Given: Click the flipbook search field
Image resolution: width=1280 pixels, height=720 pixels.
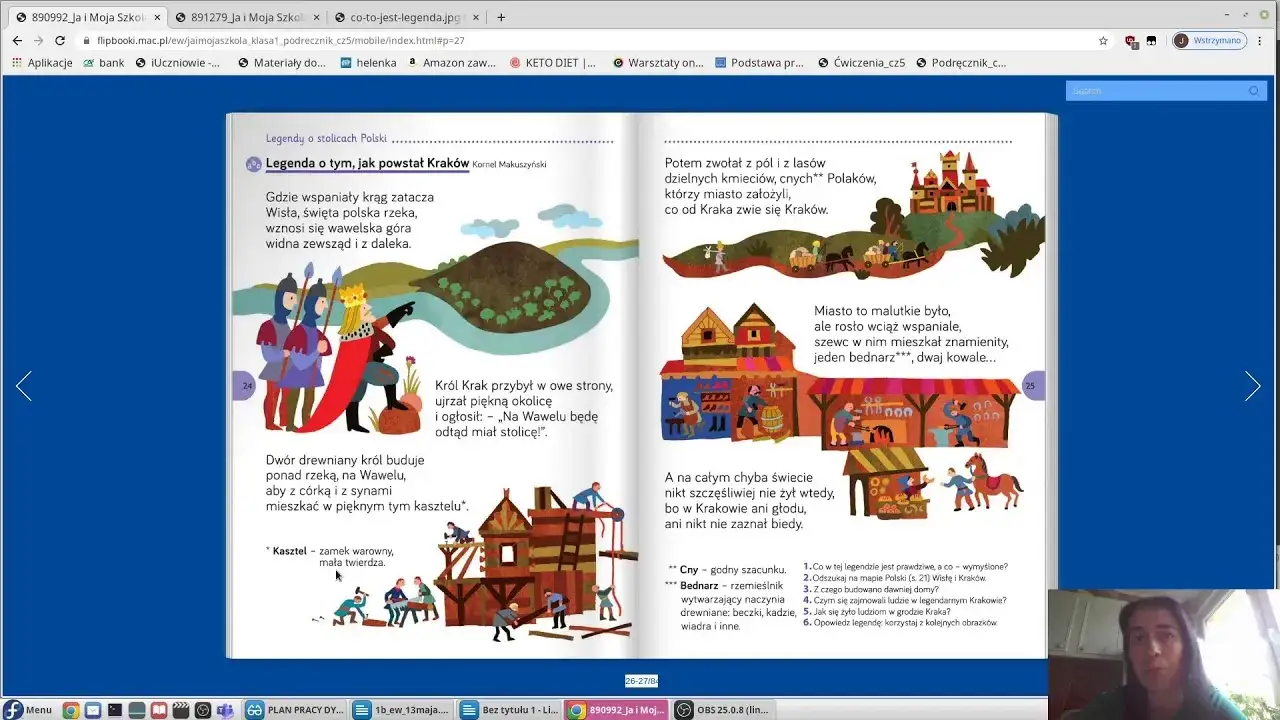Looking at the screenshot, I should 1158,91.
